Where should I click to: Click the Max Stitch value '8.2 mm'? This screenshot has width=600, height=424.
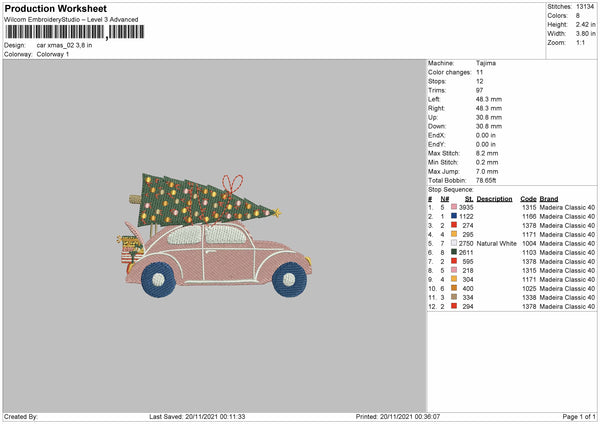coord(487,153)
